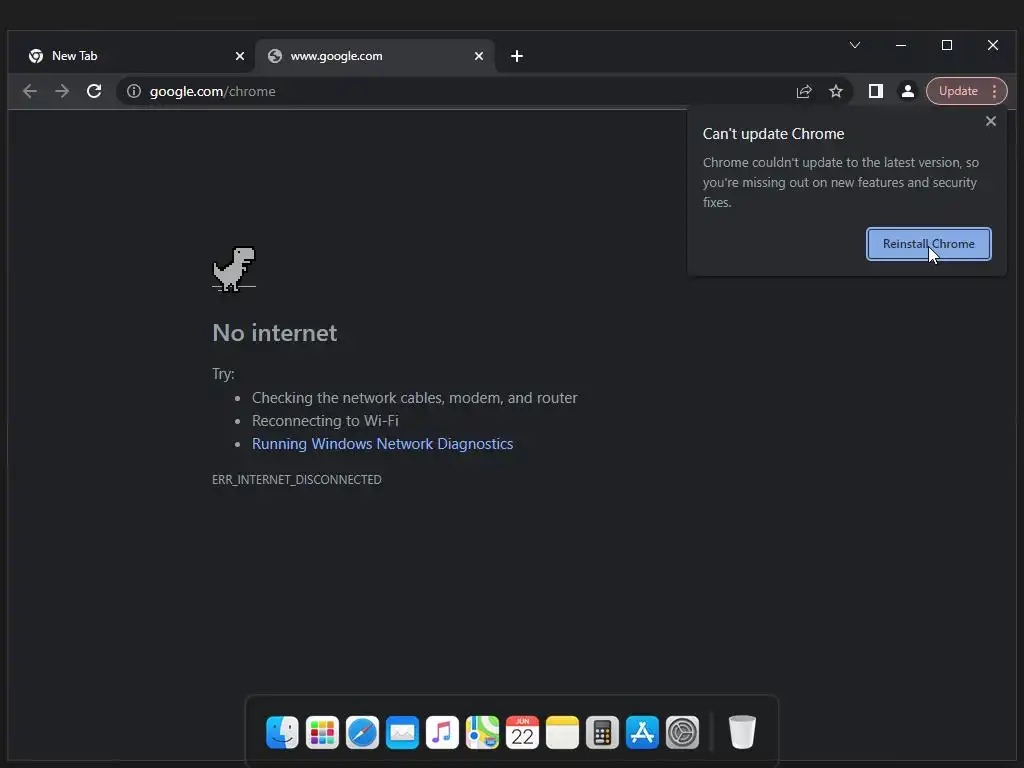Close the New Tab tab
The height and width of the screenshot is (768, 1024).
(x=240, y=56)
